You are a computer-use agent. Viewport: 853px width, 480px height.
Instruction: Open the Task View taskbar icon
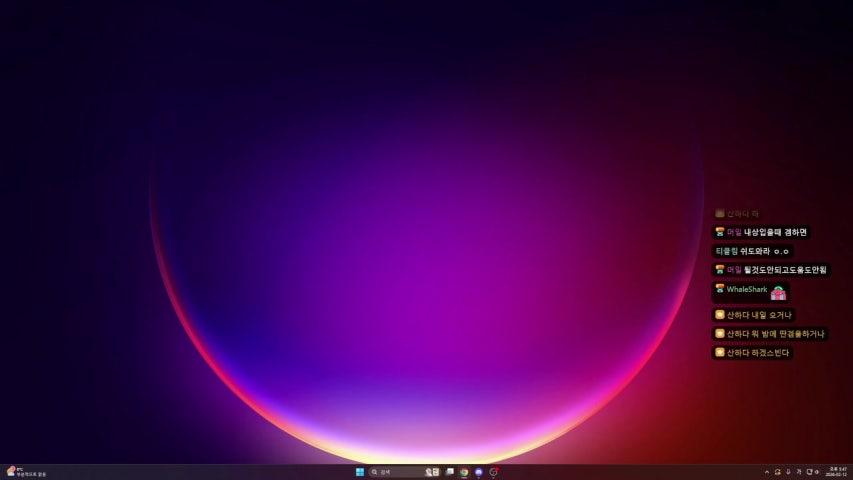point(450,472)
